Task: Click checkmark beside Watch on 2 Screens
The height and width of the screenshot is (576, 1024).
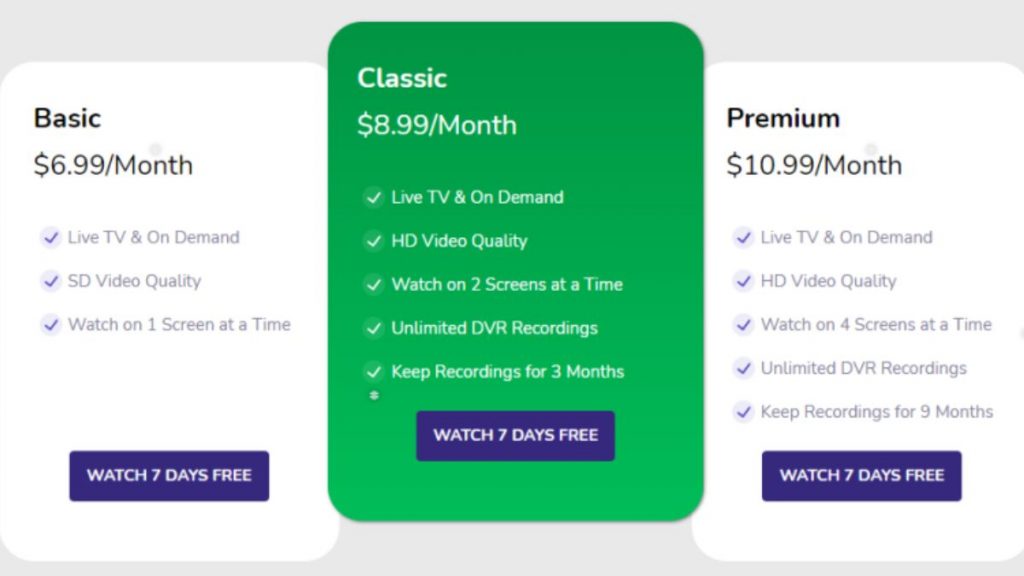Action: pos(374,285)
